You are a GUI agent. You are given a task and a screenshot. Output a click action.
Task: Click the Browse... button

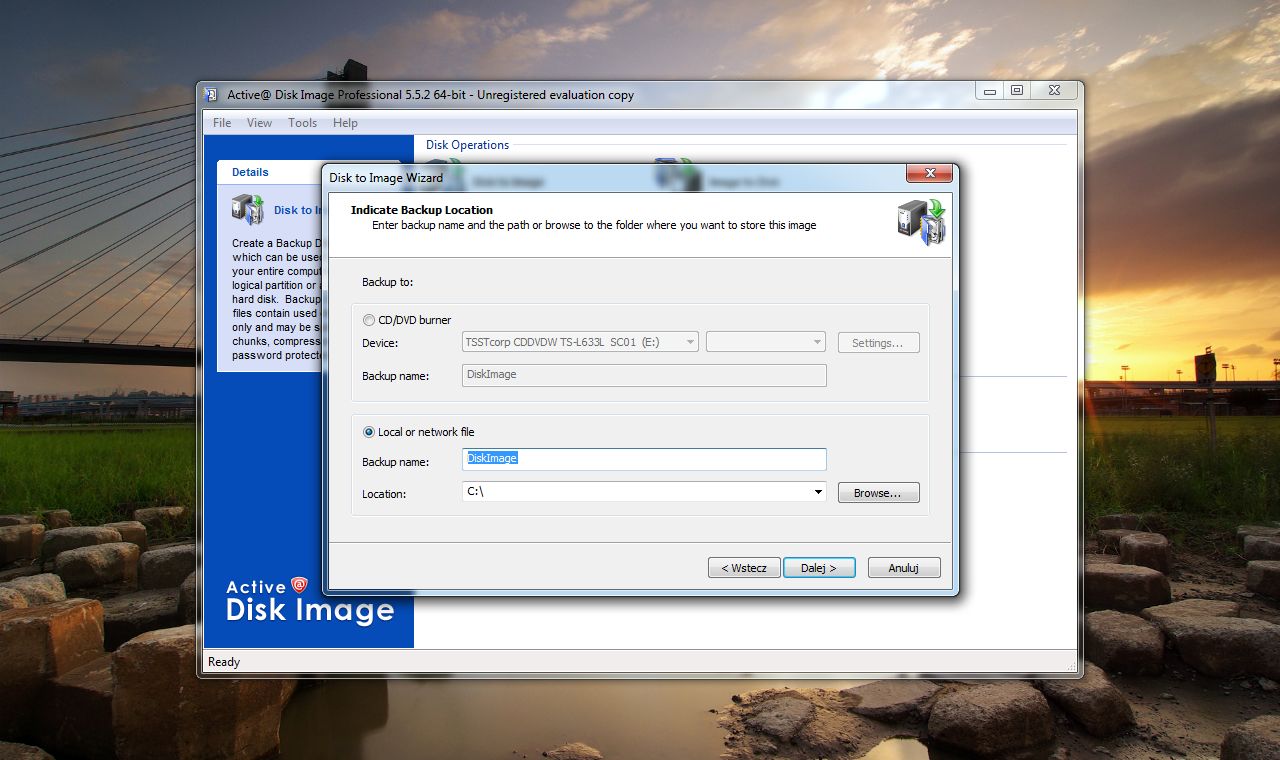[878, 493]
